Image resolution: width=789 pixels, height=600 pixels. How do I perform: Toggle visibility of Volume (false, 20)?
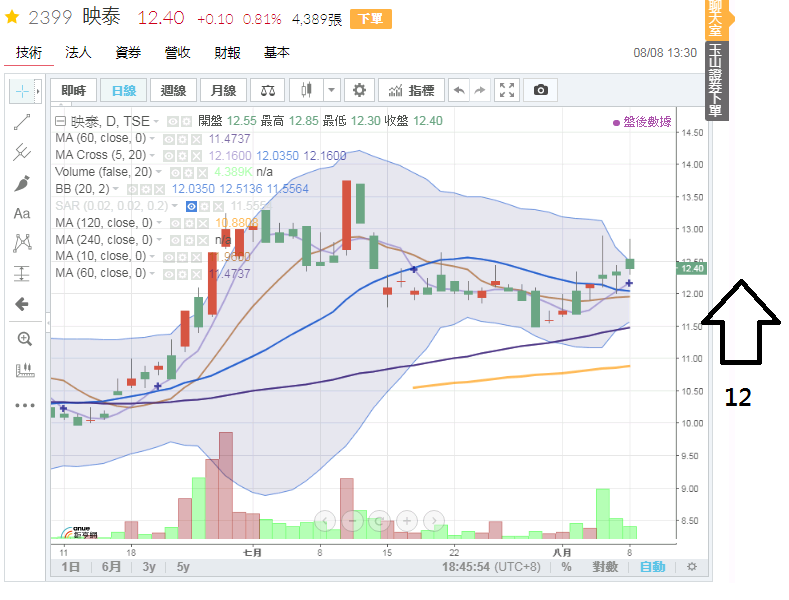175,173
